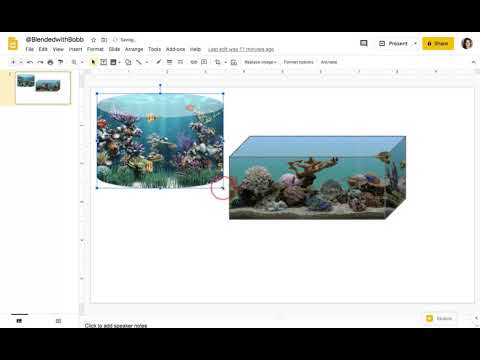Select the box-shaped aquarium image
480x360 pixels.
(x=317, y=178)
